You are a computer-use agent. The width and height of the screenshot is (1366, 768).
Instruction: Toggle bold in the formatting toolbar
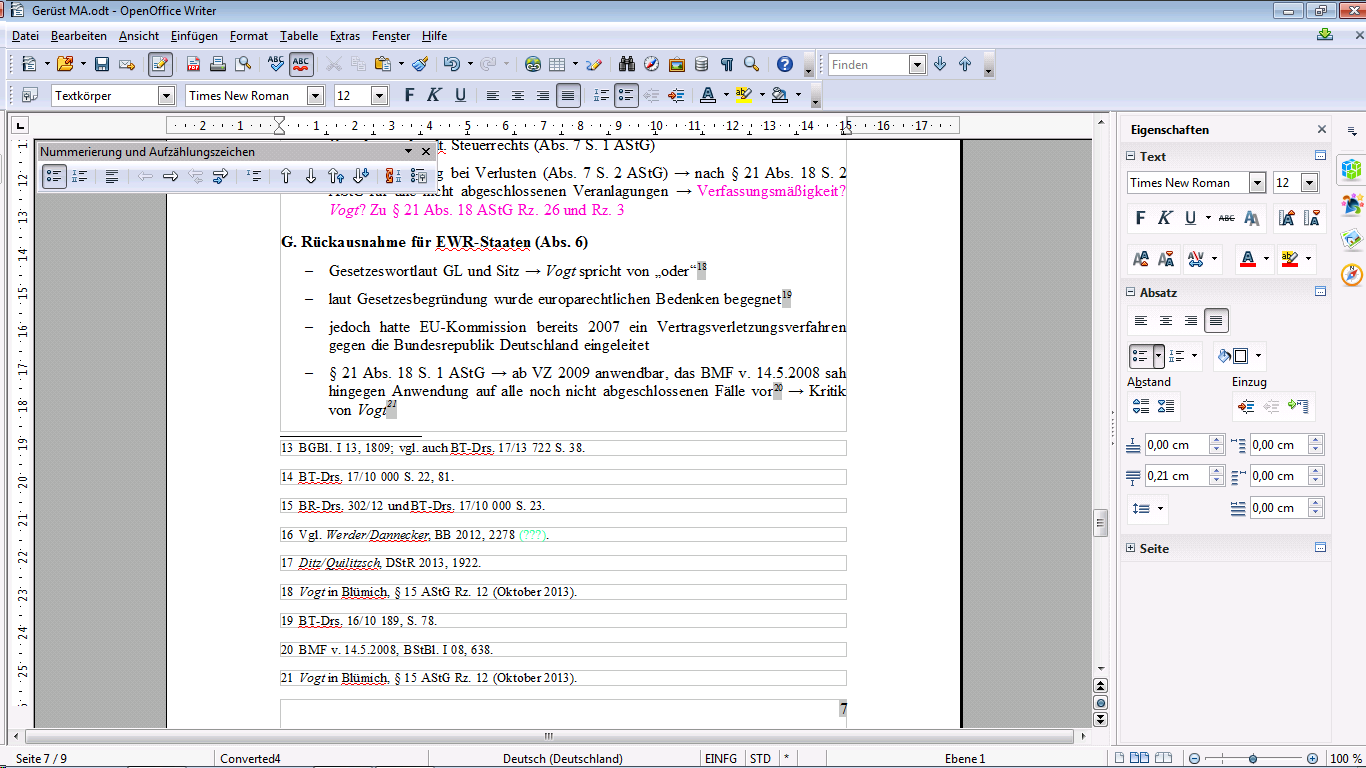[x=408, y=96]
